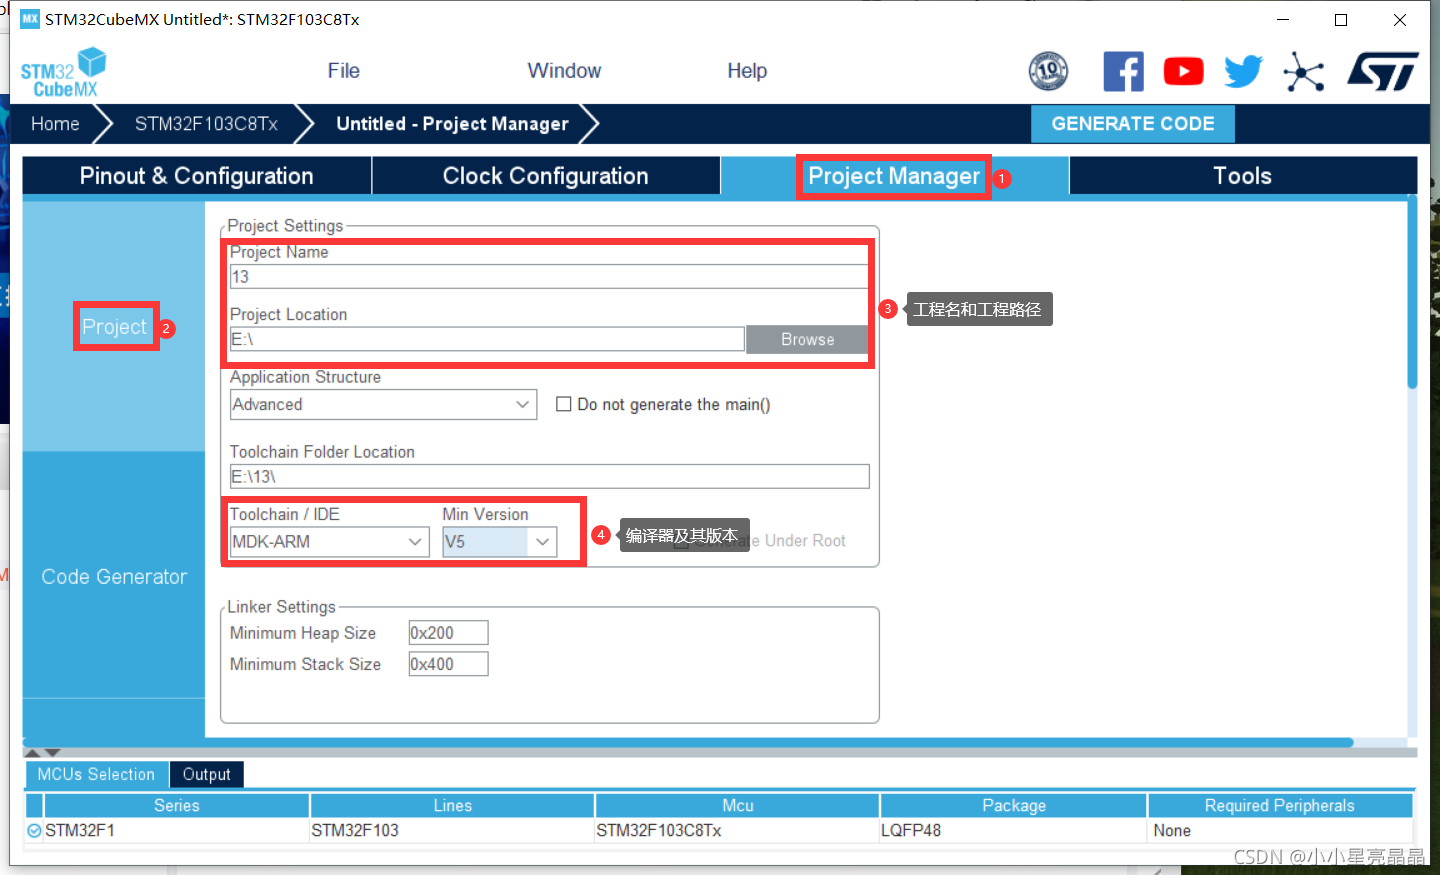Select the Code Generator side section
The height and width of the screenshot is (875, 1440).
[x=114, y=577]
